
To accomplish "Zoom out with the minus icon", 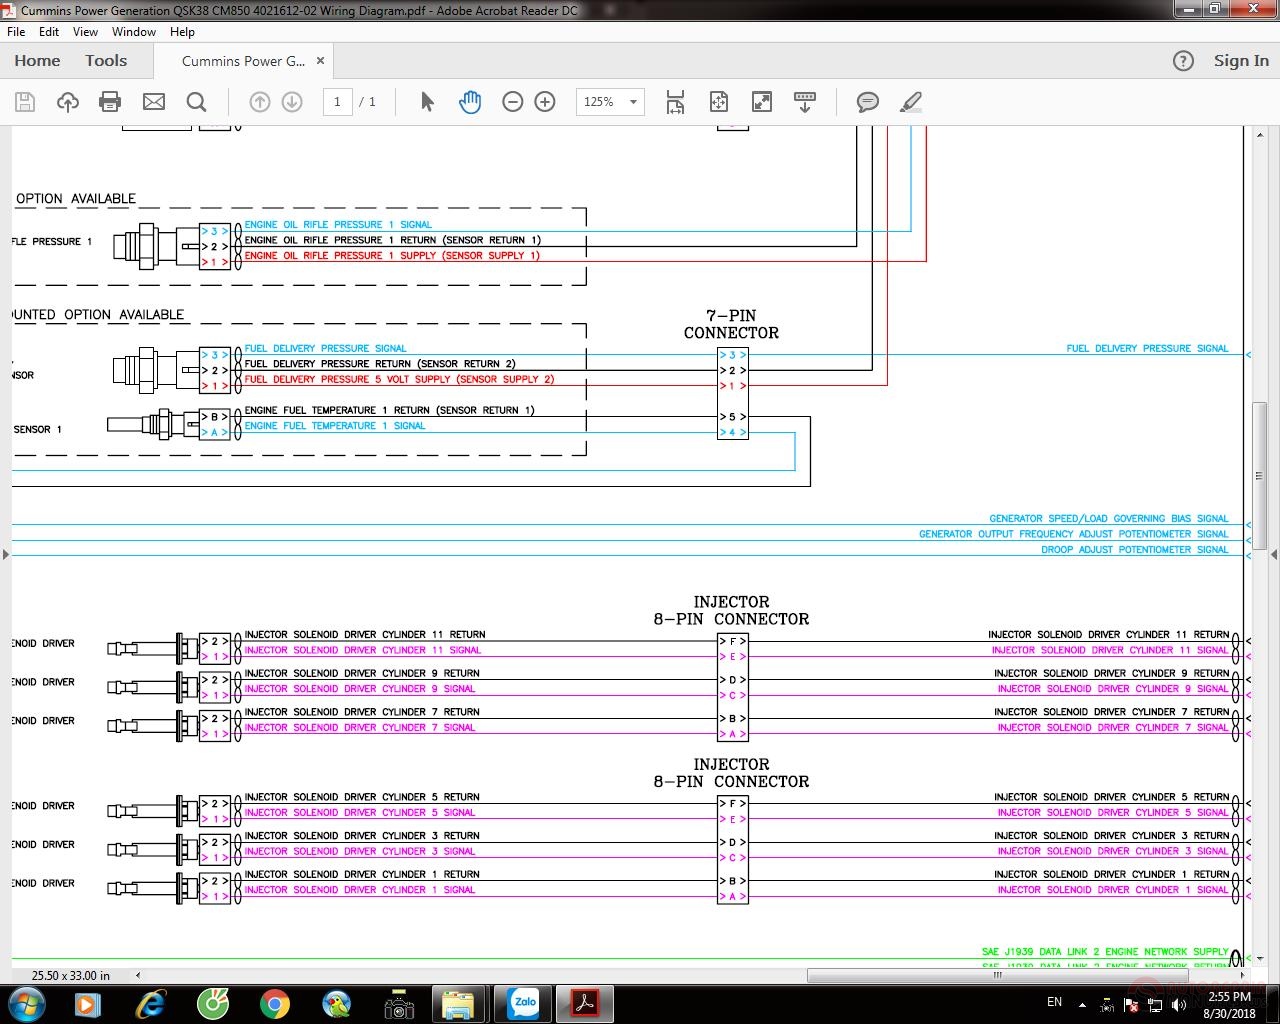I will pyautogui.click(x=513, y=102).
